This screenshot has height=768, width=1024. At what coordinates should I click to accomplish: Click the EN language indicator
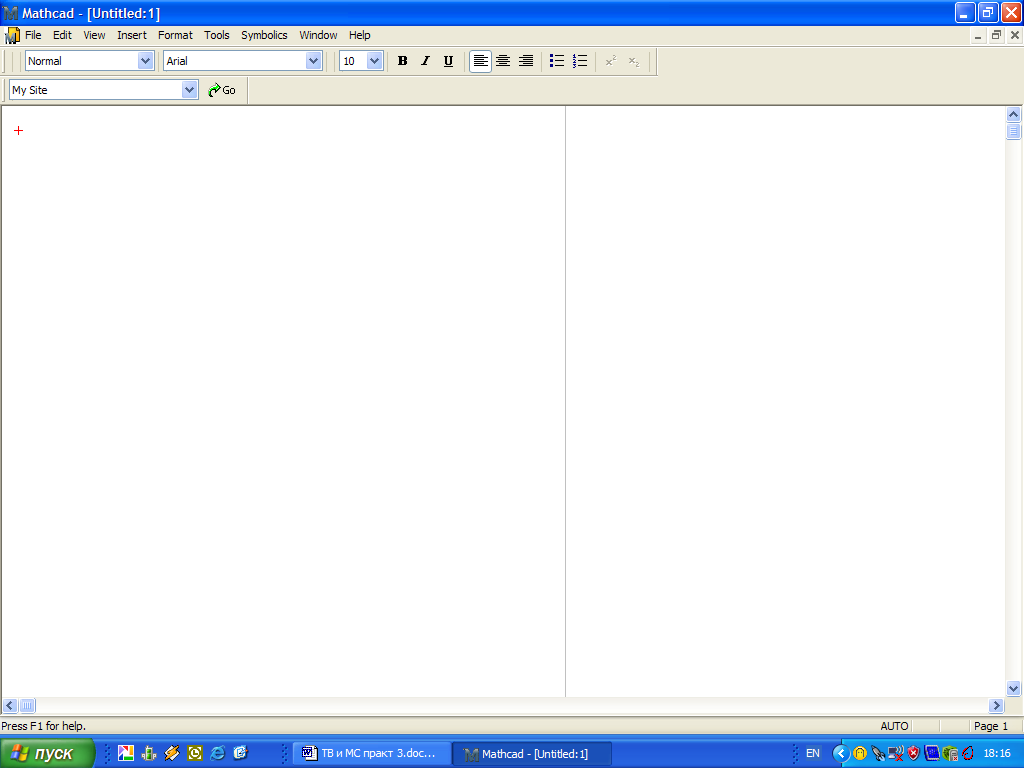tap(812, 753)
